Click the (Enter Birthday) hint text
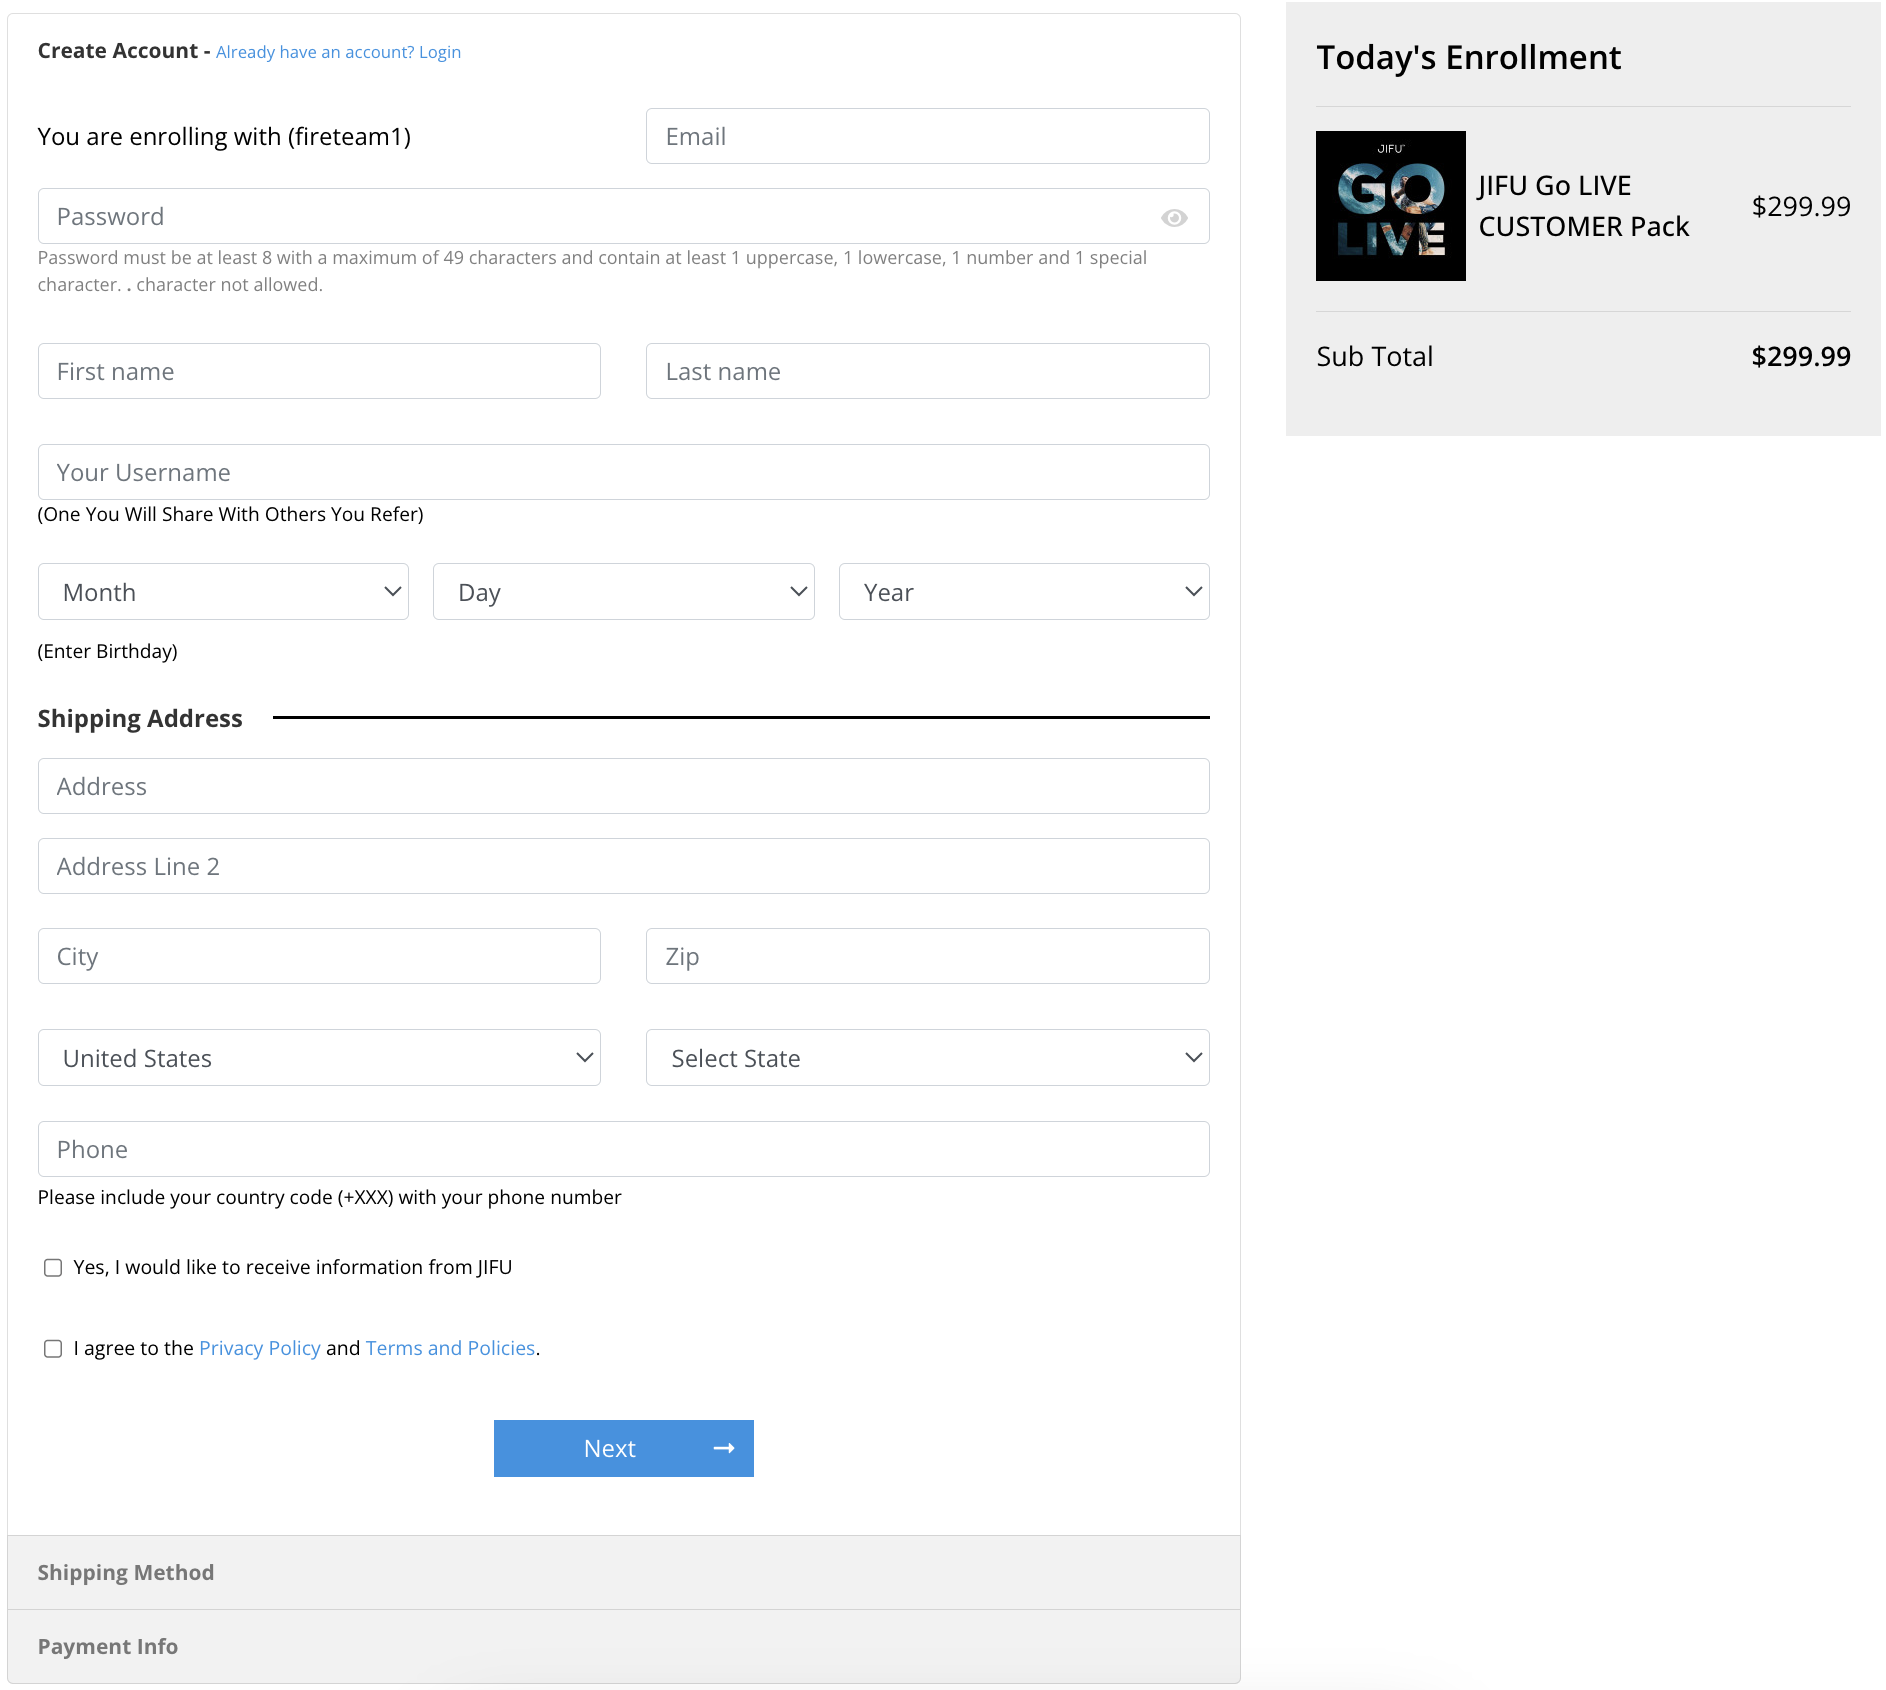The width and height of the screenshot is (1886, 1690). click(108, 651)
